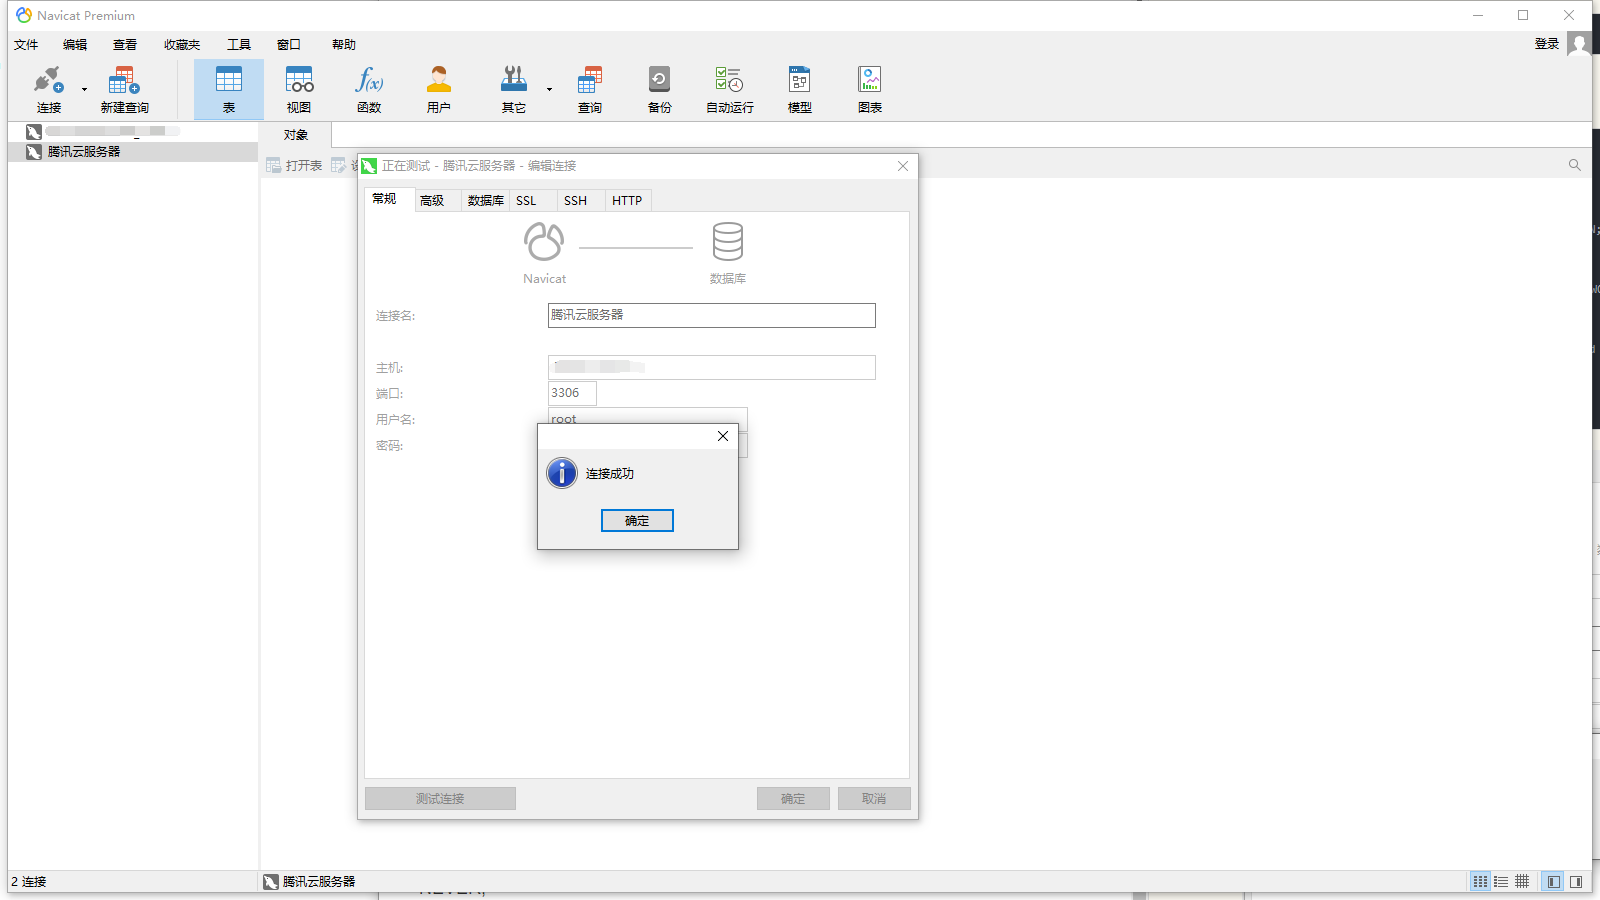Click the blue information icon in message box
1600x900 pixels.
click(x=562, y=473)
